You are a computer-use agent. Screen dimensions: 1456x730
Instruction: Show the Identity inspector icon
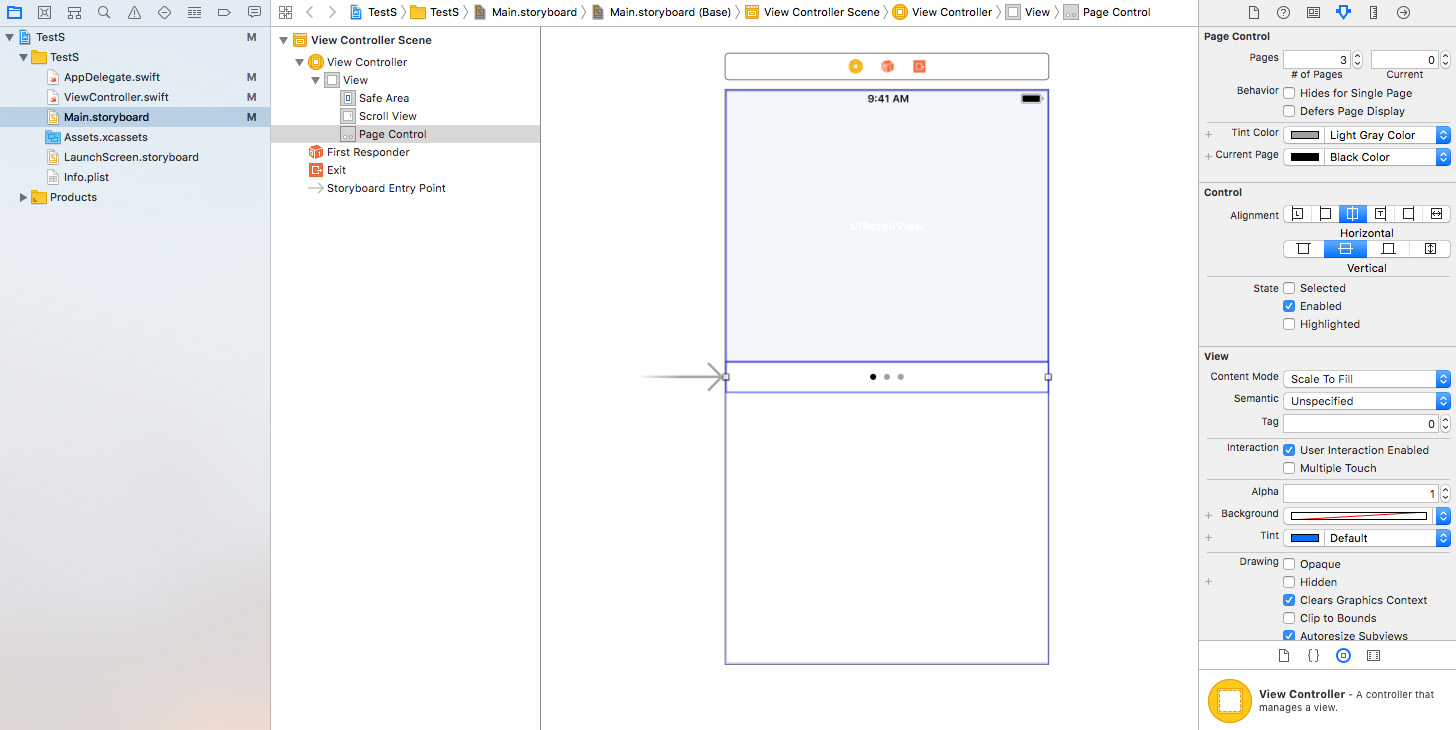click(1313, 12)
